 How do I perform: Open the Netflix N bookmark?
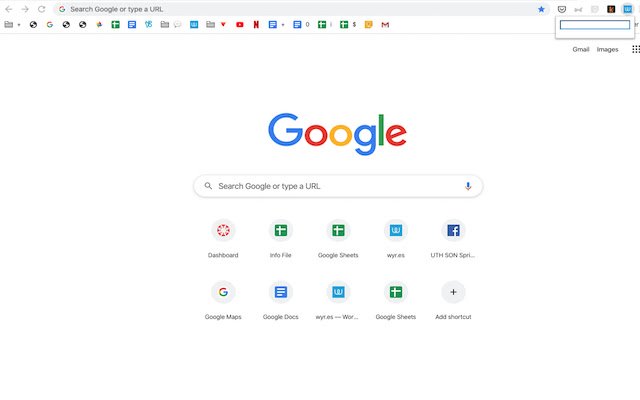click(x=256, y=24)
